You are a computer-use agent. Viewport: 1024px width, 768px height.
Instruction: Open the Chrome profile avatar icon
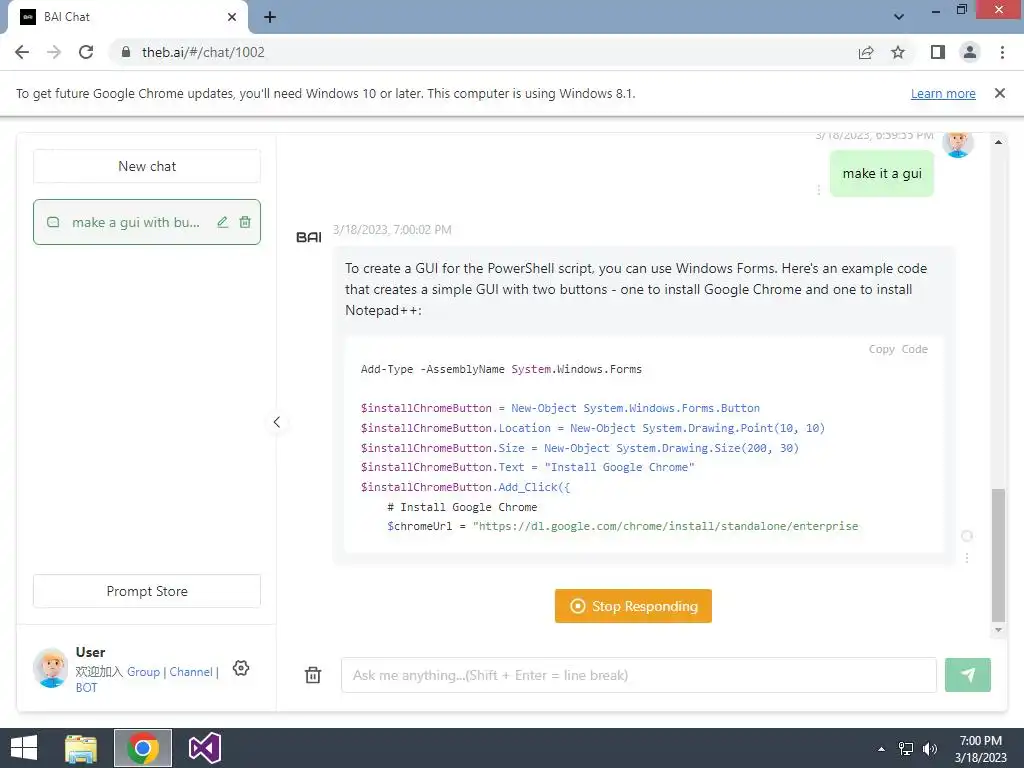(970, 52)
